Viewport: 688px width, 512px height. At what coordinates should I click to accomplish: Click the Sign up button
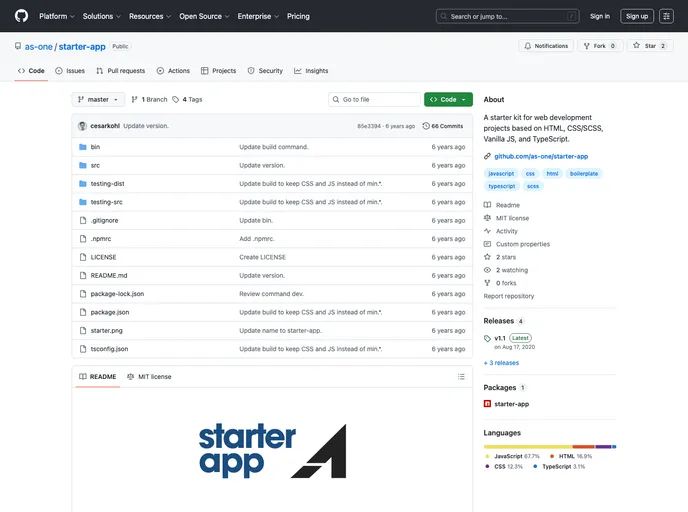coord(636,16)
